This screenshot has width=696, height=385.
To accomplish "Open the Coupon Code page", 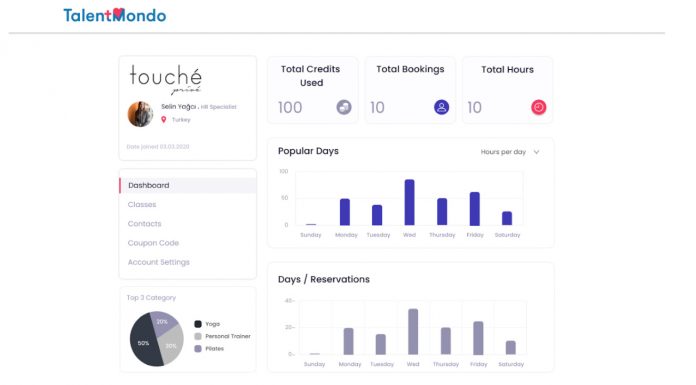I will coord(153,243).
